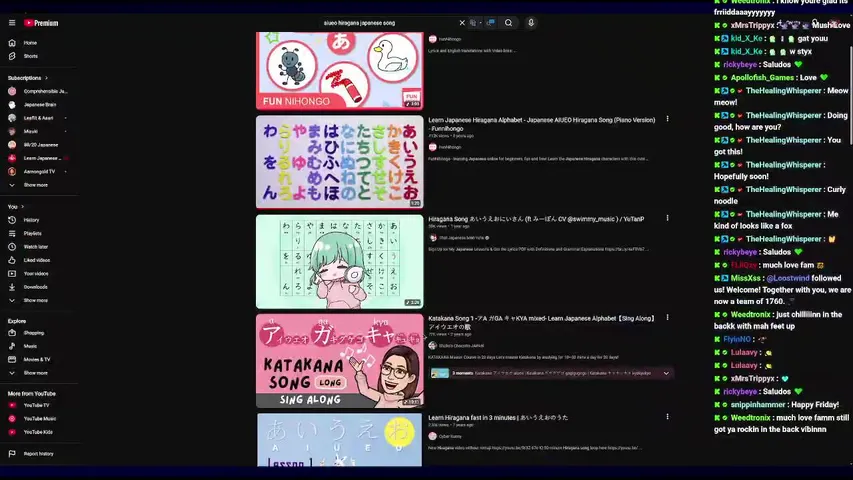The image size is (853, 480).
Task: Open more options for Learn Hiragana fast video
Action: click(x=667, y=416)
